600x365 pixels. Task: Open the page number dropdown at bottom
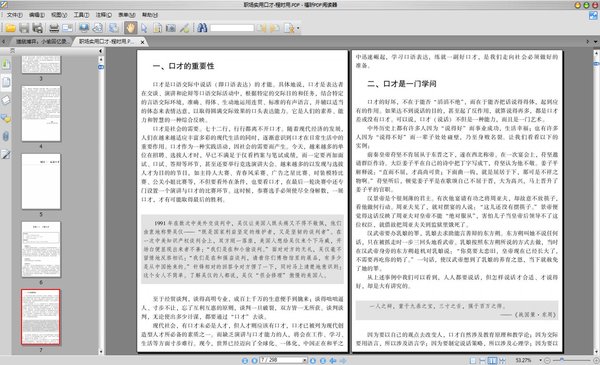[305, 360]
